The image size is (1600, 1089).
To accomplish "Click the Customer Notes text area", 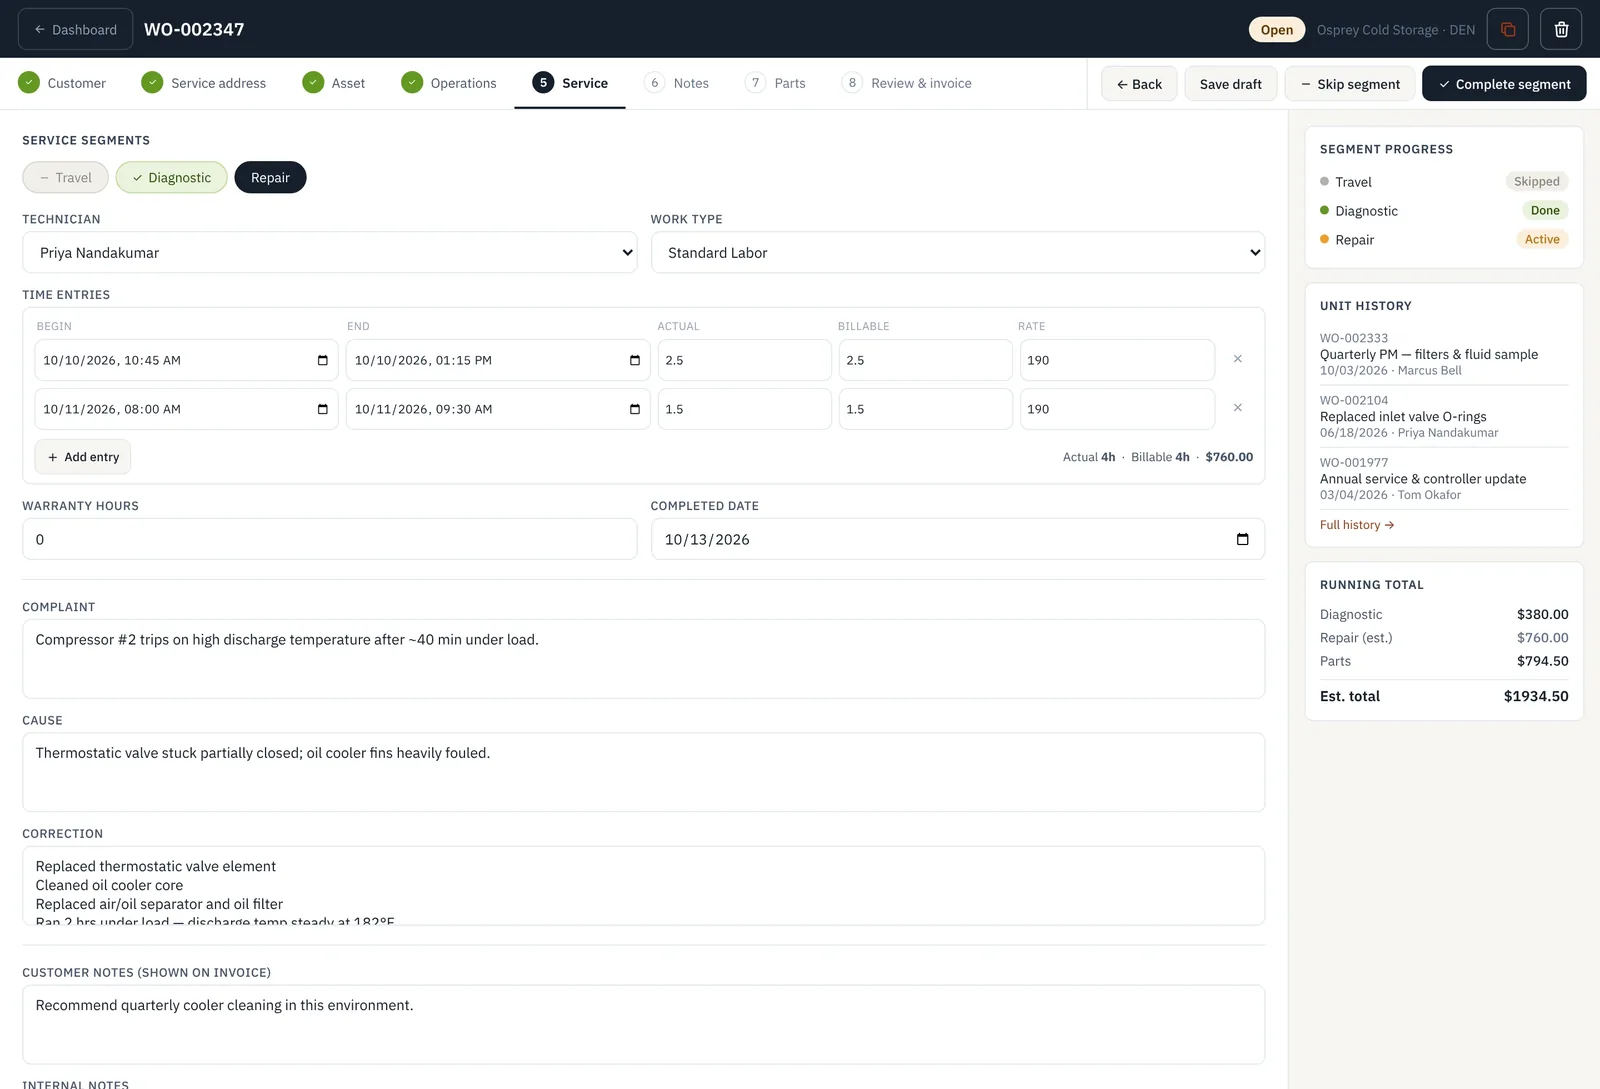I will click(643, 1025).
